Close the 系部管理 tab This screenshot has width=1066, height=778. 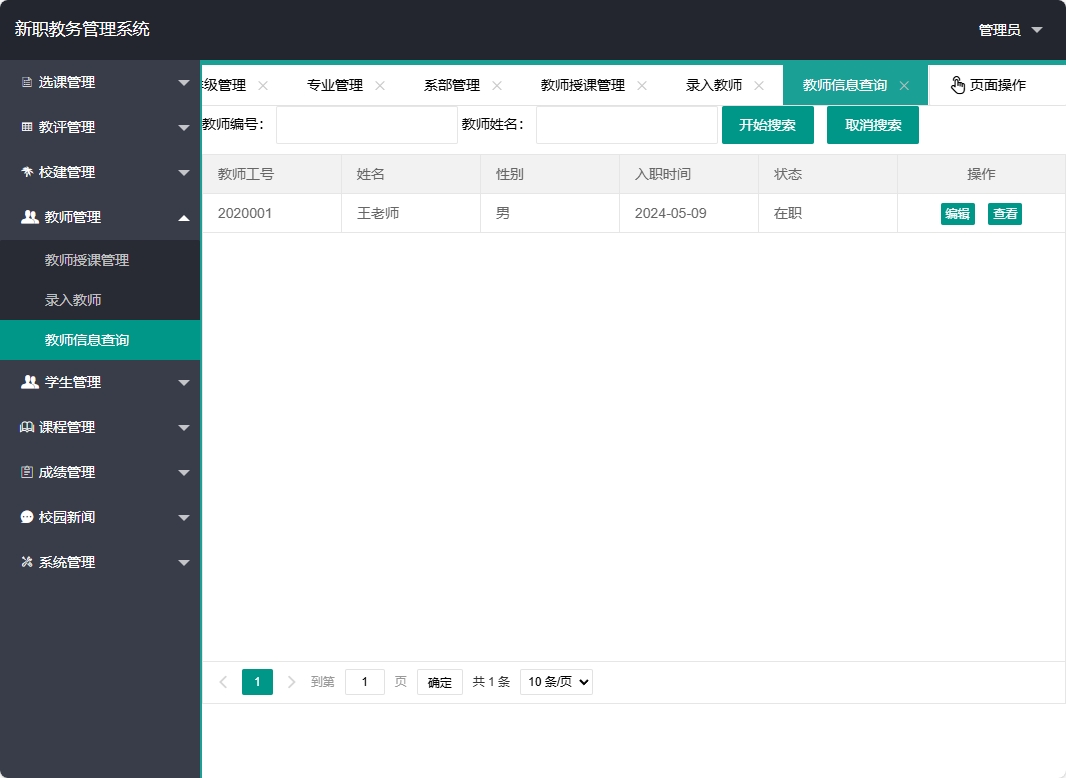pyautogui.click(x=497, y=86)
